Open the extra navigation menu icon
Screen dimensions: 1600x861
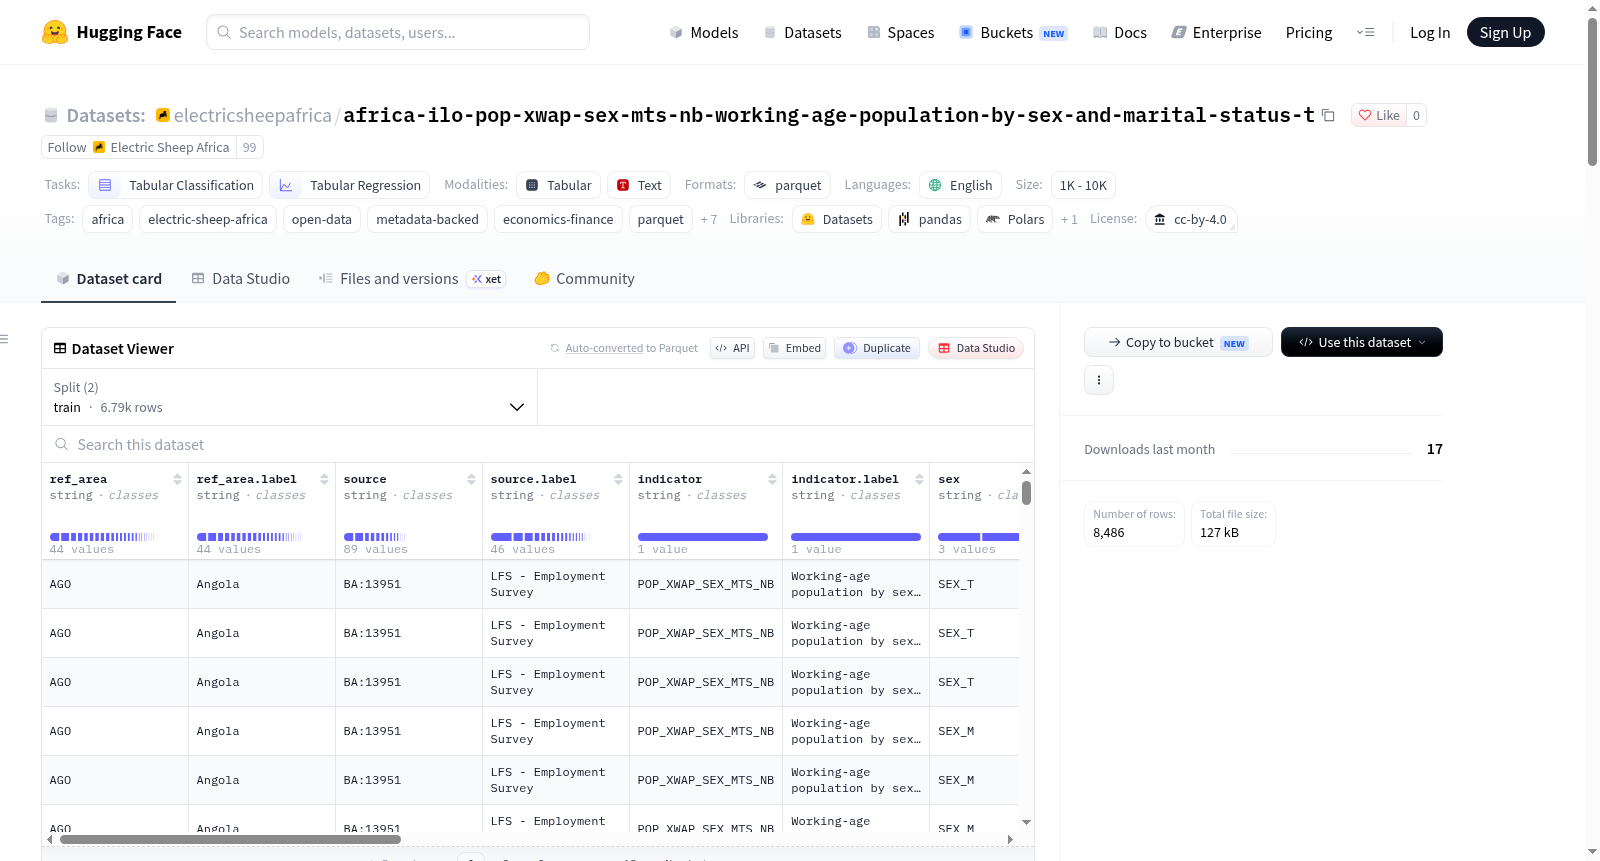1365,32
